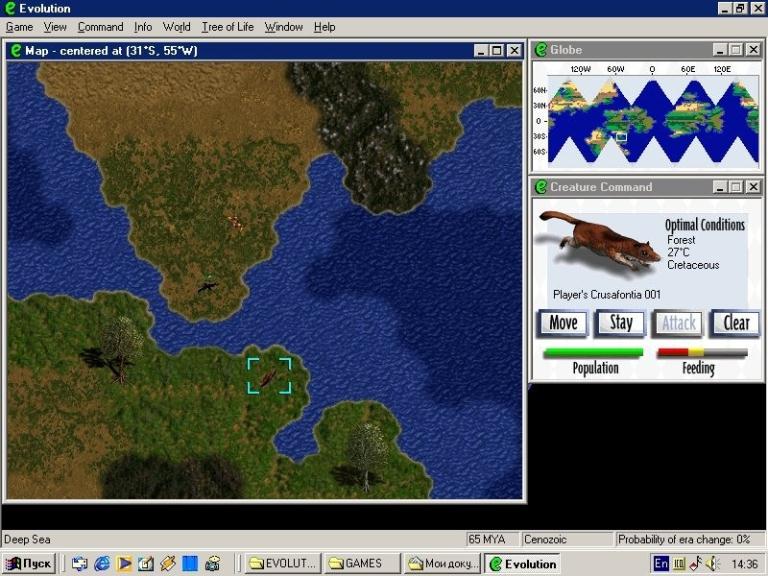768x576 pixels.
Task: Open the Game menu
Action: click(x=19, y=27)
